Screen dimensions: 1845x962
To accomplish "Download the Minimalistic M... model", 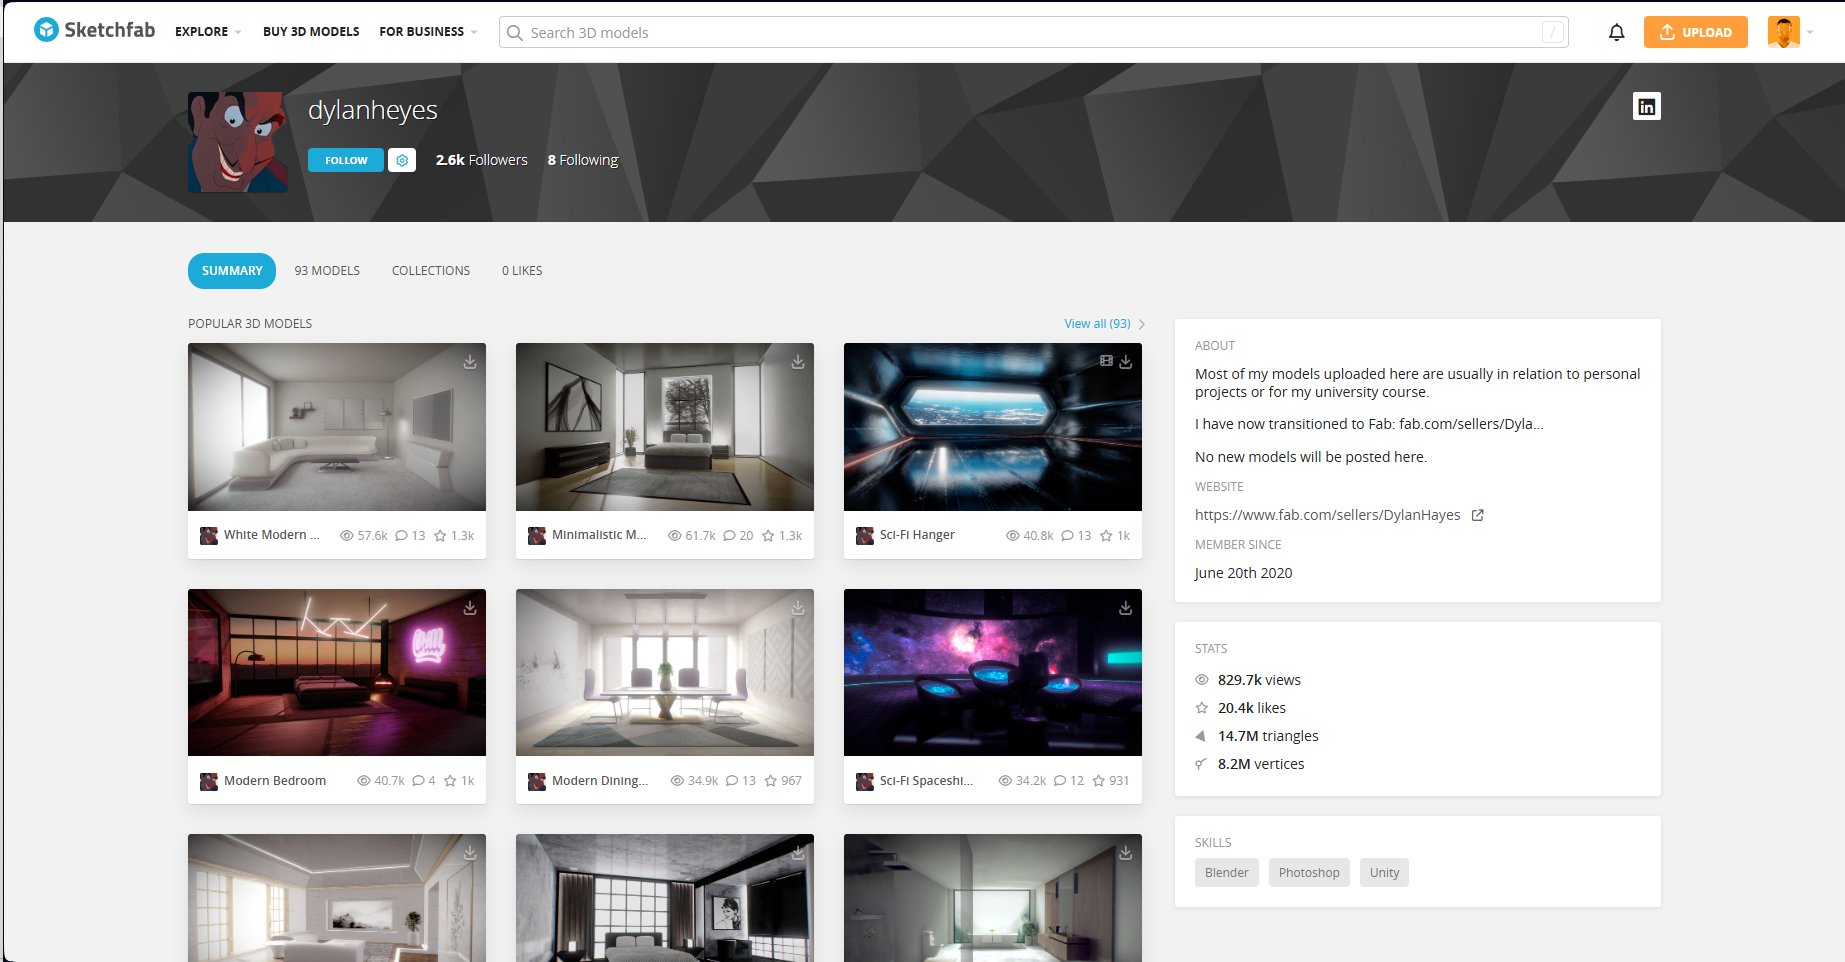I will pos(798,362).
